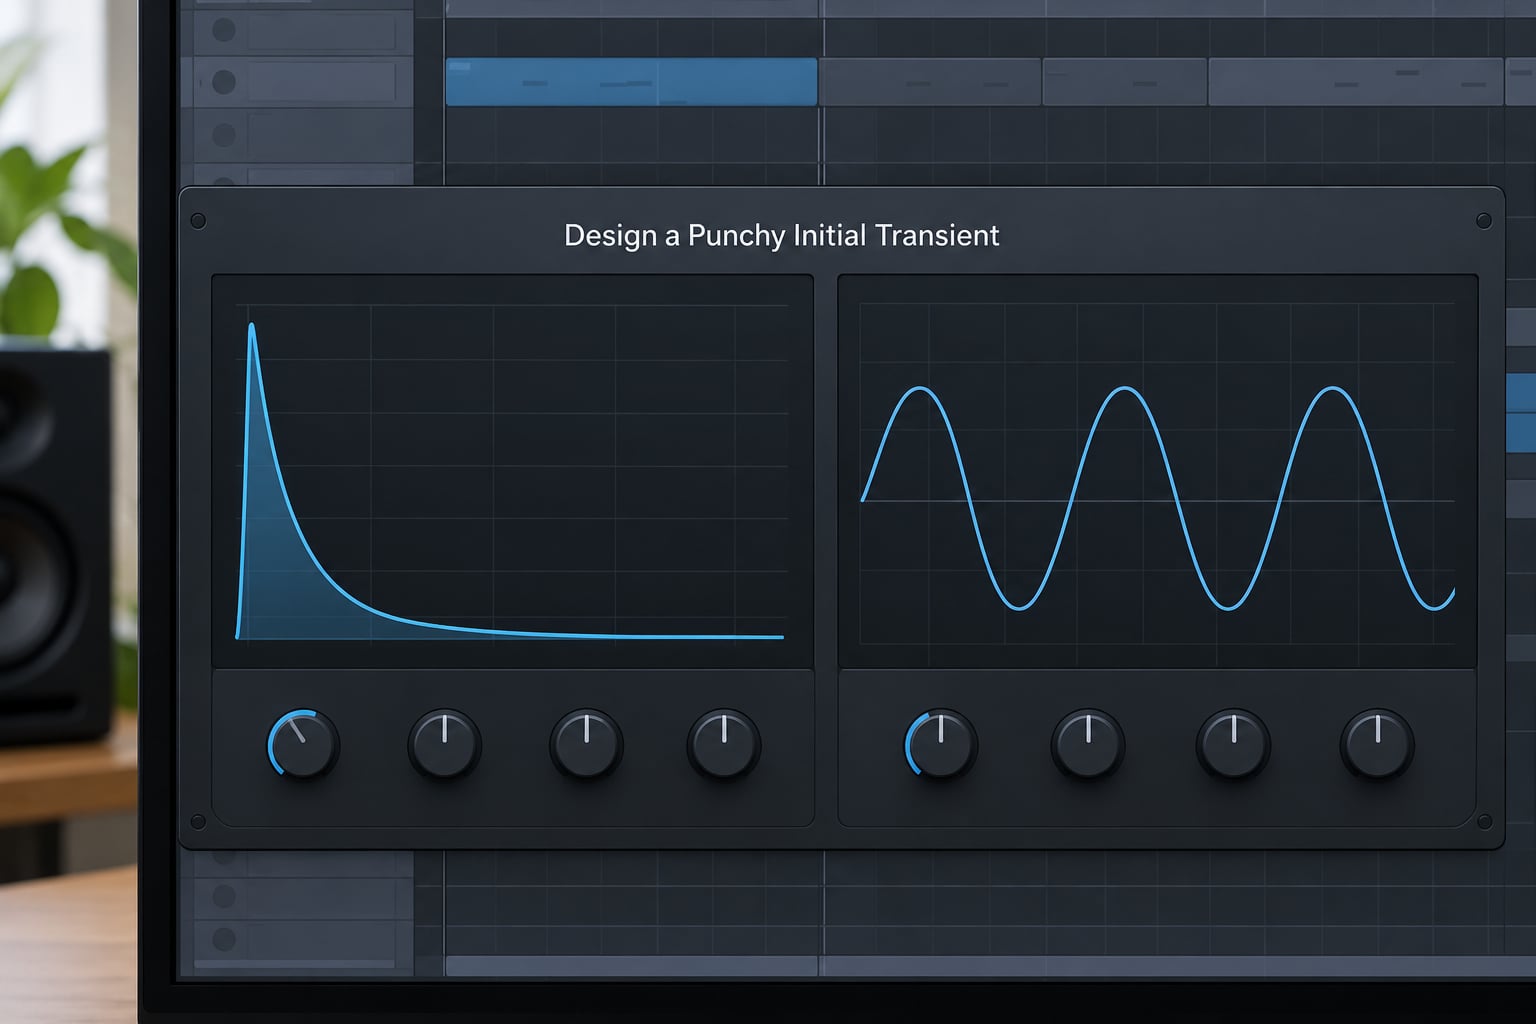Click the envelope transient curve display
The width and height of the screenshot is (1536, 1024).
coord(512,471)
